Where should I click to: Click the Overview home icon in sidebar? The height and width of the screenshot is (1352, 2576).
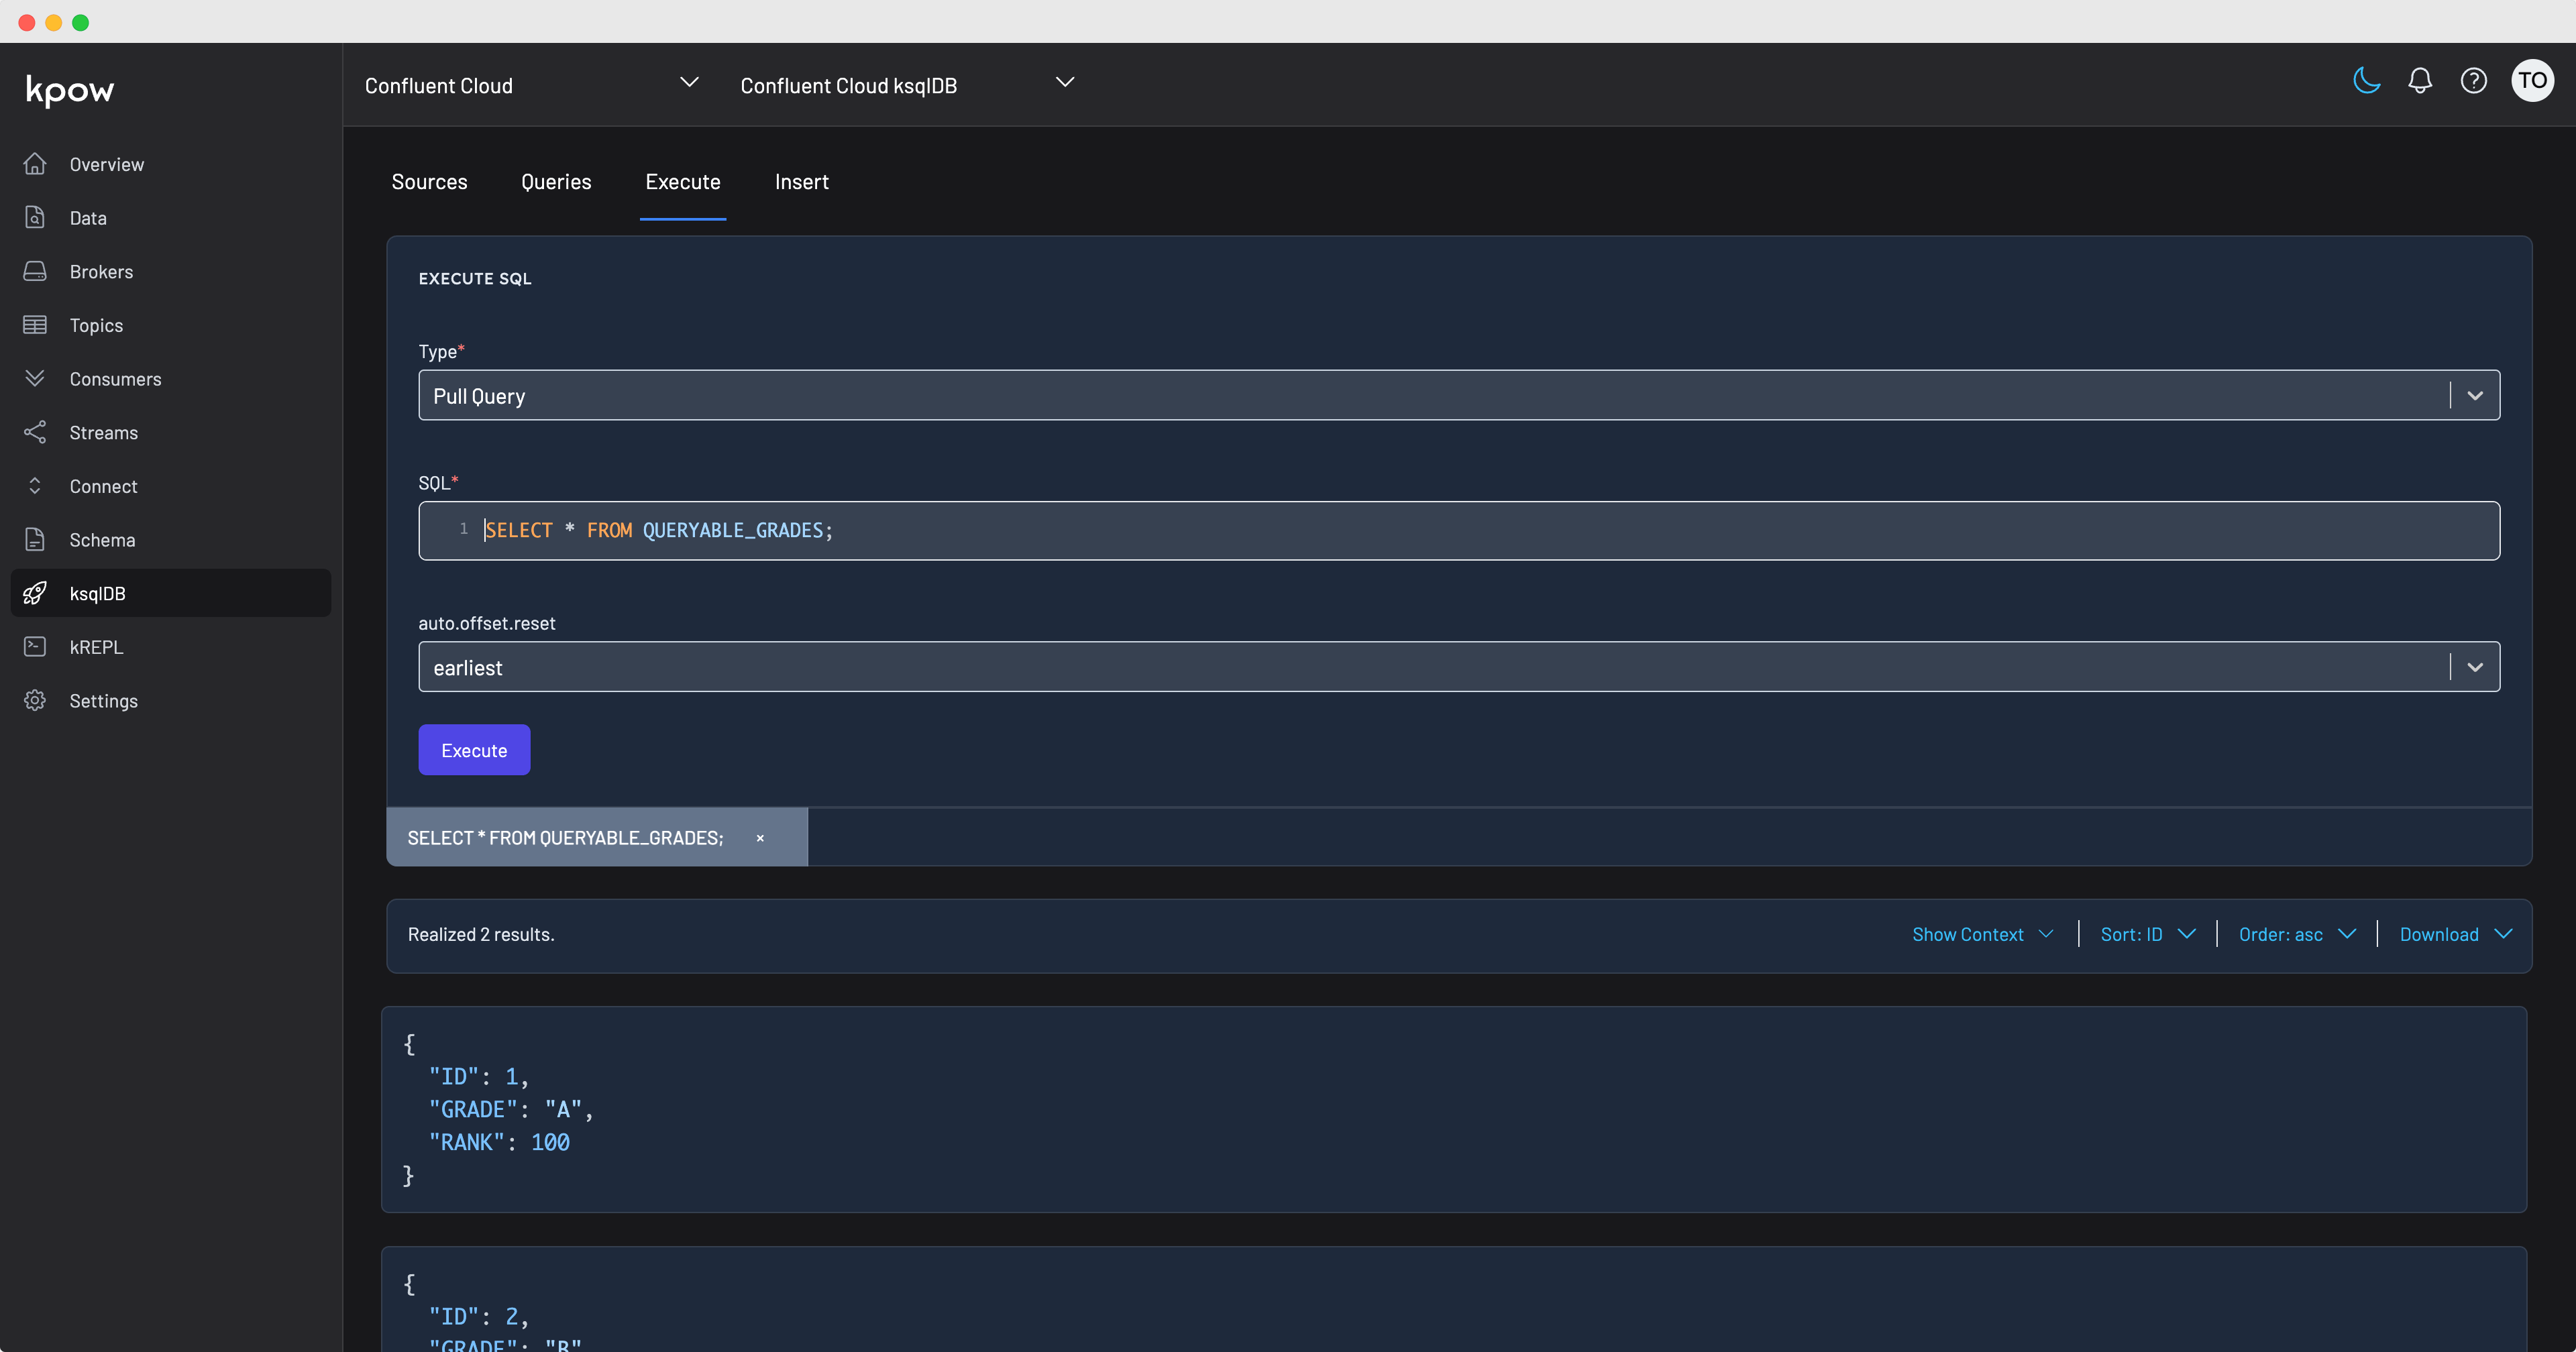(x=35, y=164)
